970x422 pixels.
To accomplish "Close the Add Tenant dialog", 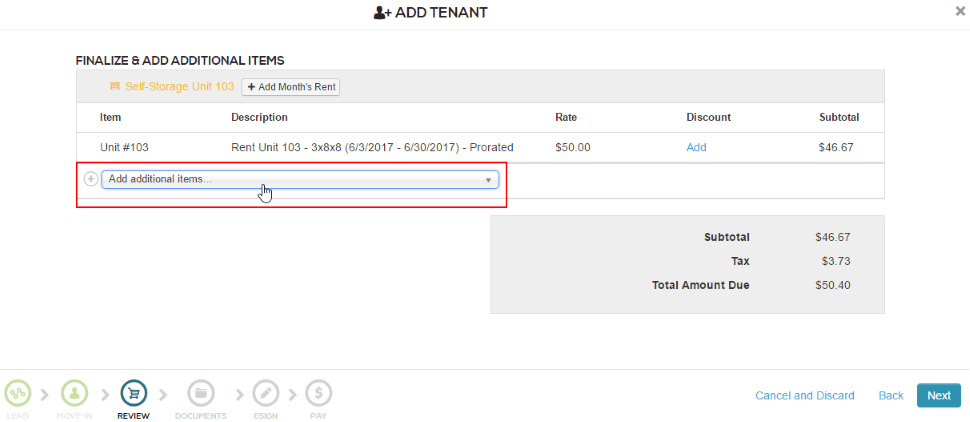I will (x=961, y=12).
